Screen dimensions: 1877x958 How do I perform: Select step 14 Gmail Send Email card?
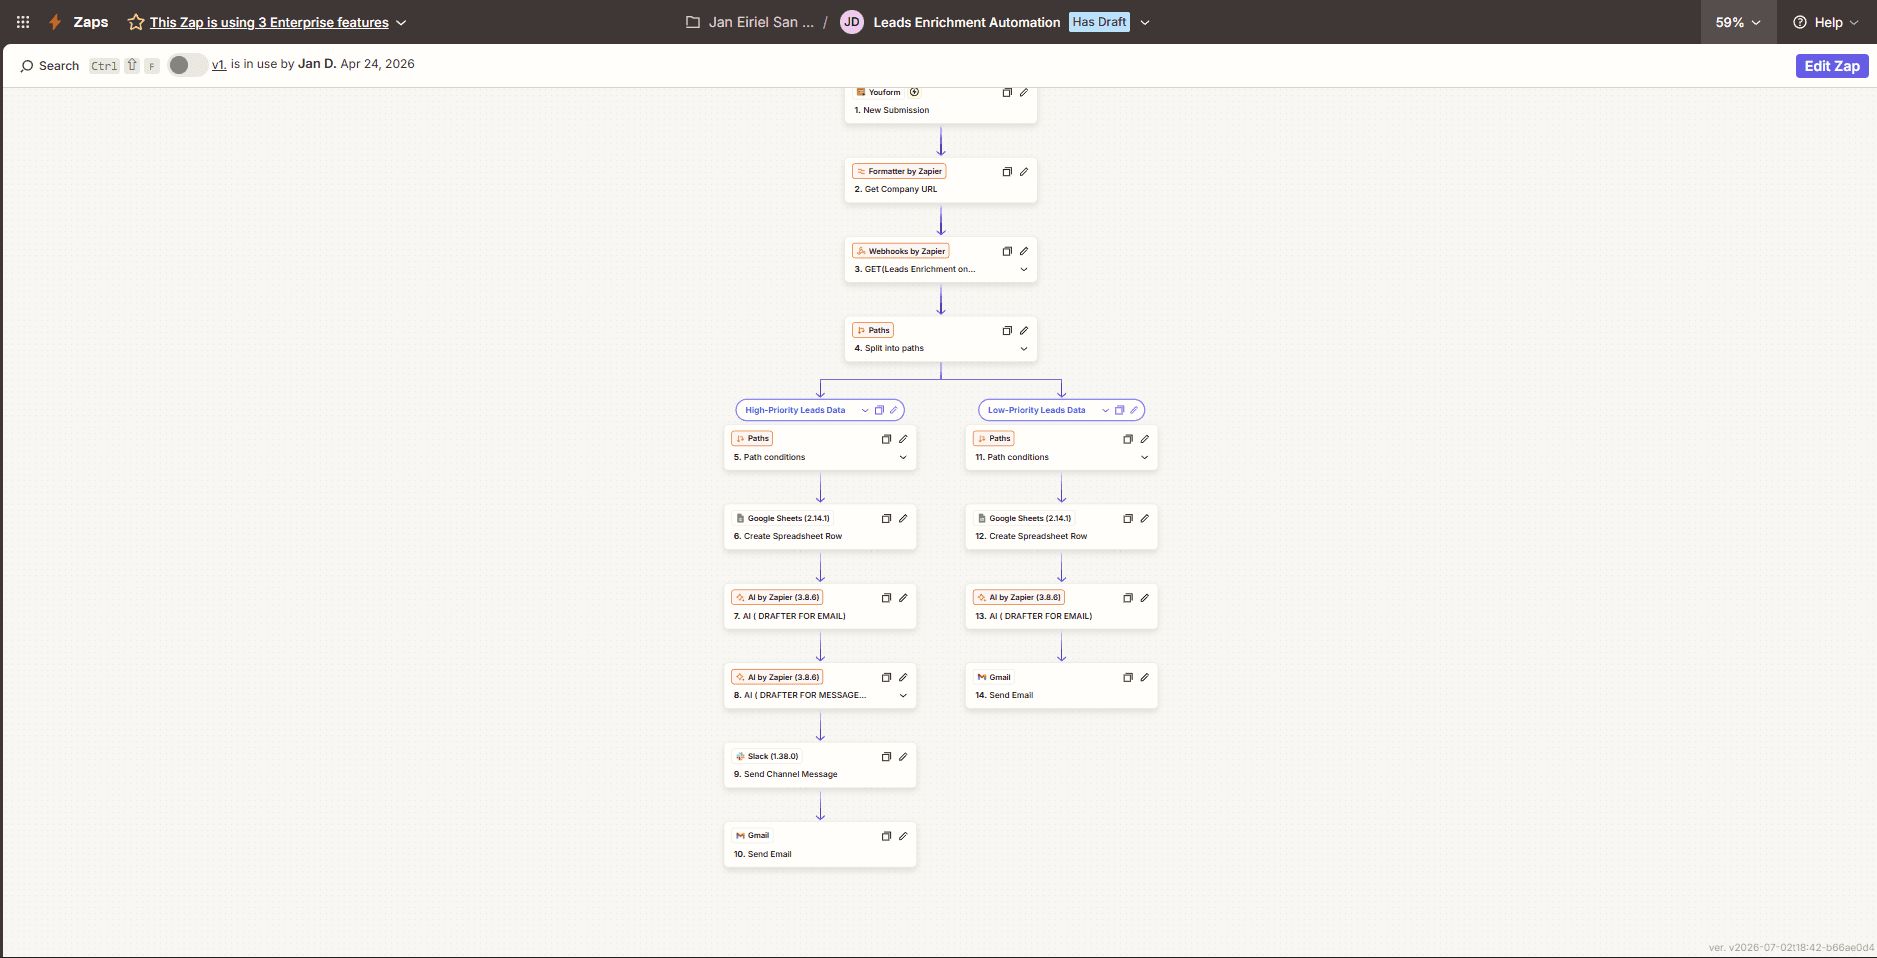[1061, 686]
